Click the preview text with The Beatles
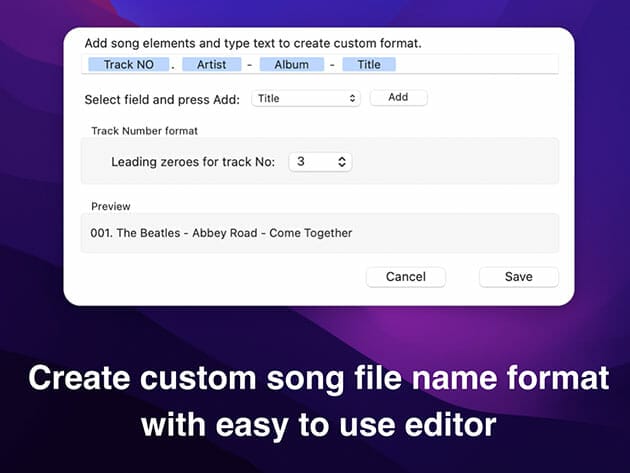This screenshot has width=630, height=473. click(x=221, y=233)
